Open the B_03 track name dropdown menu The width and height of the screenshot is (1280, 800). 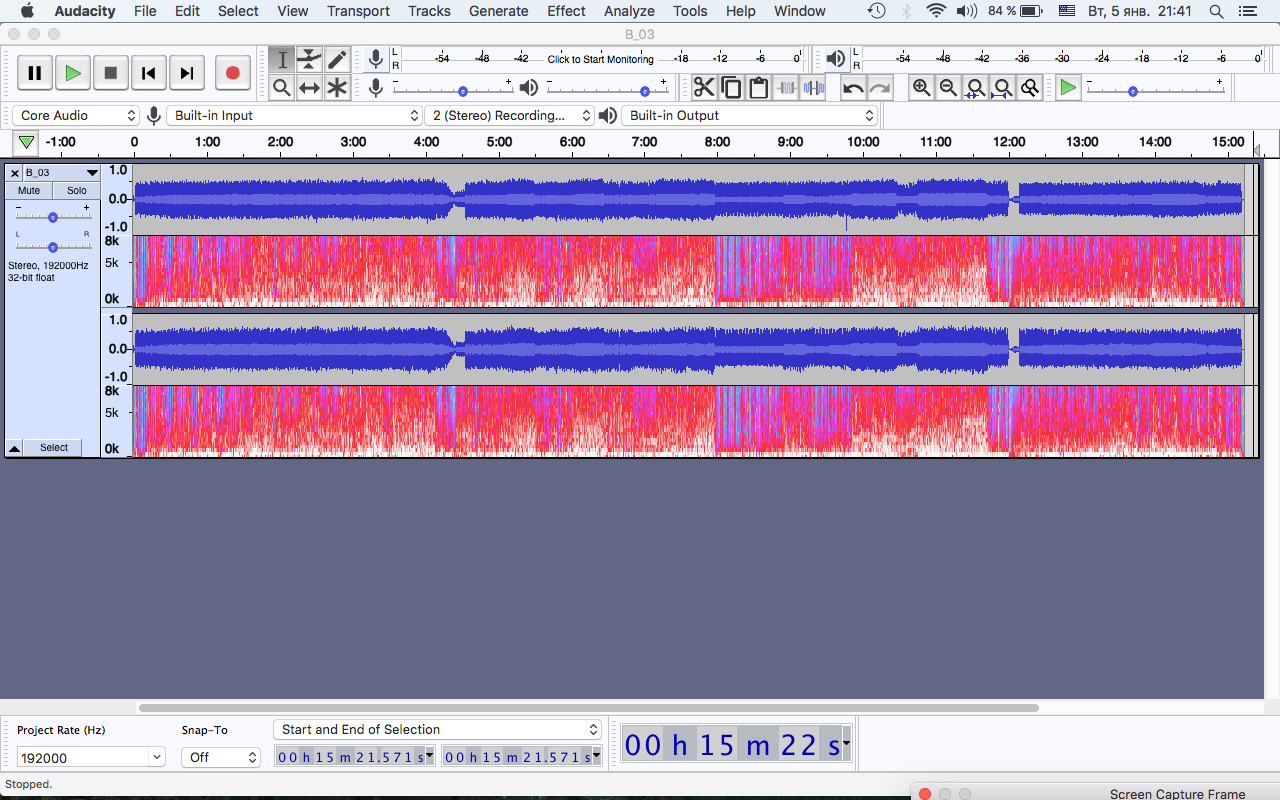tap(61, 173)
